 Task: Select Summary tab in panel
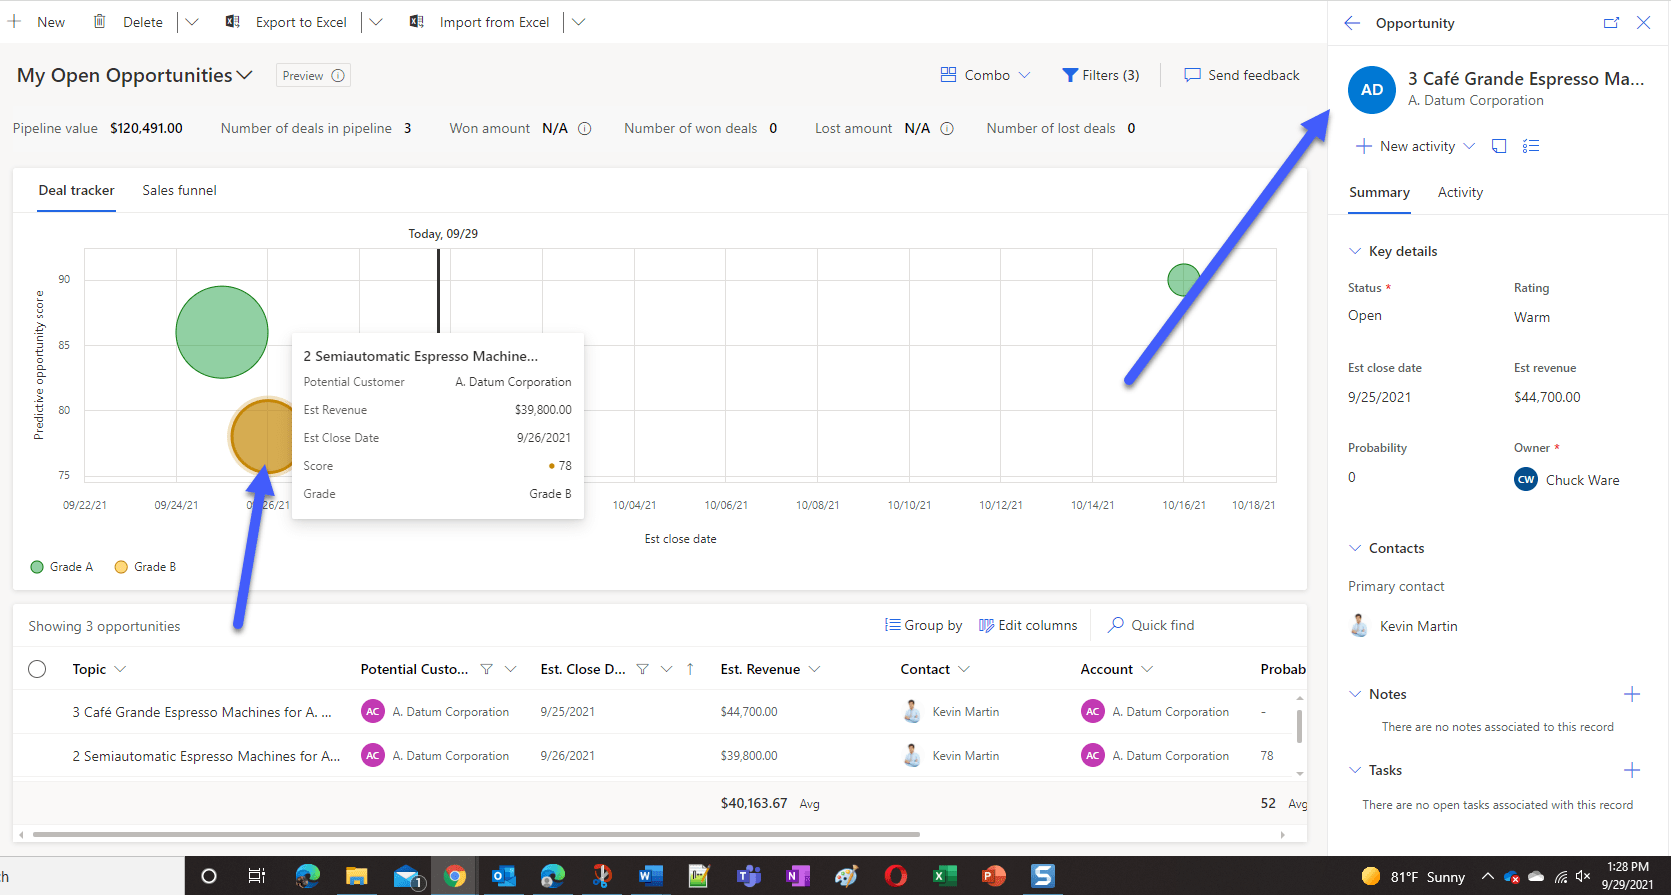coord(1379,192)
